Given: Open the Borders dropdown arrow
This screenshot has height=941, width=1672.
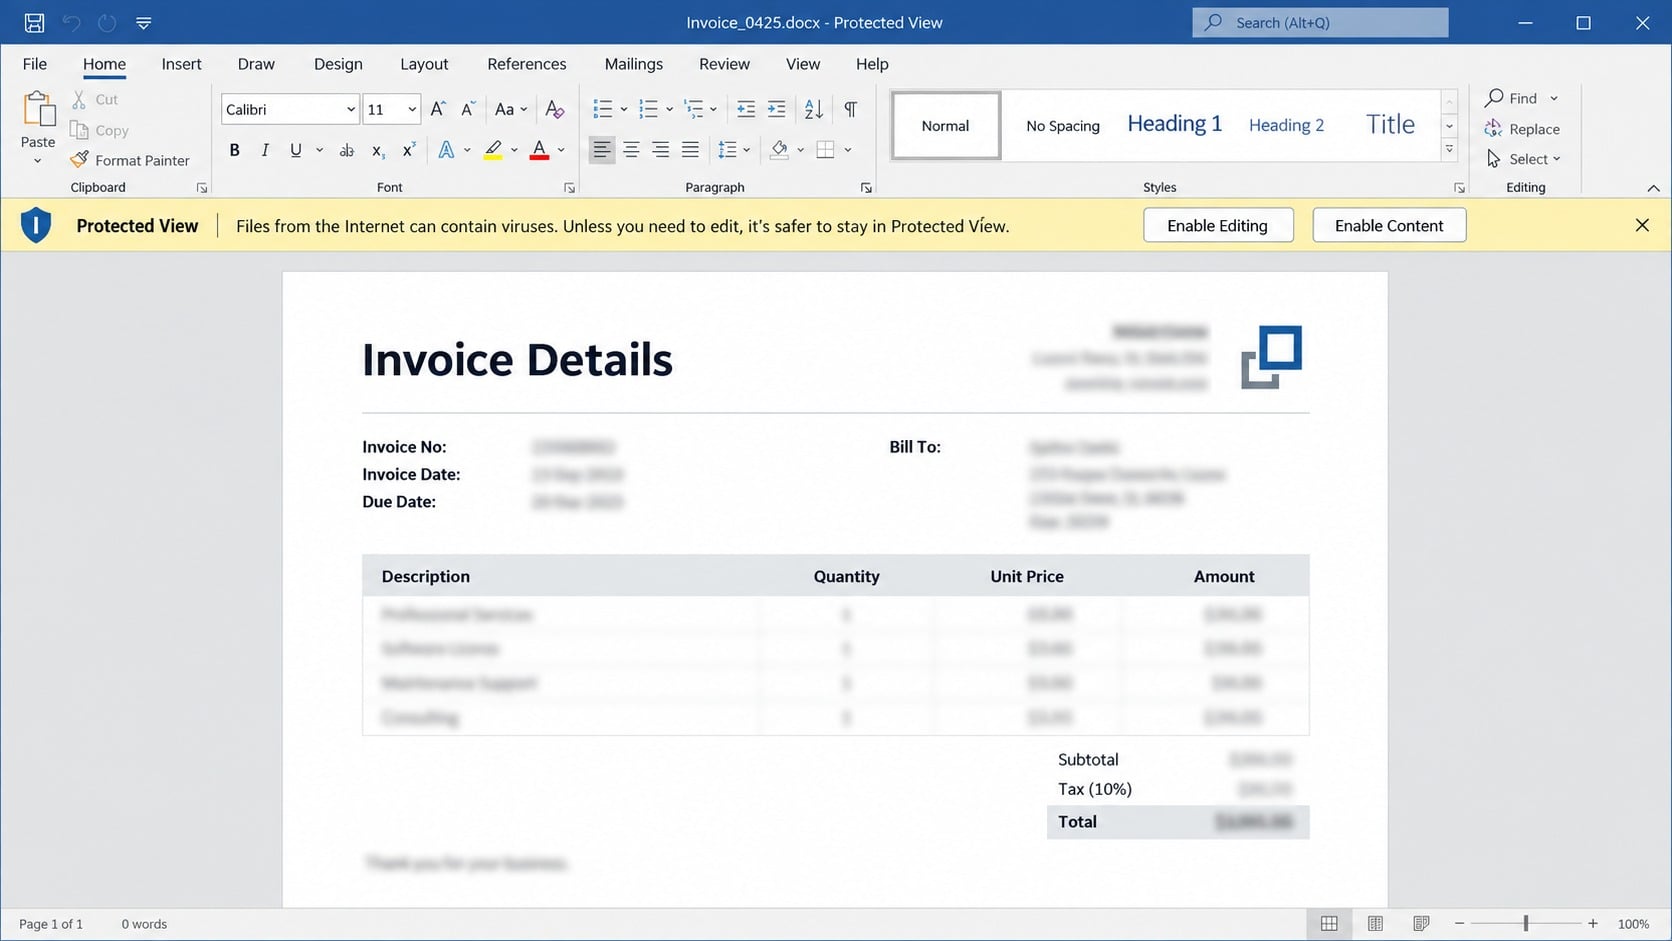Looking at the screenshot, I should pos(848,150).
